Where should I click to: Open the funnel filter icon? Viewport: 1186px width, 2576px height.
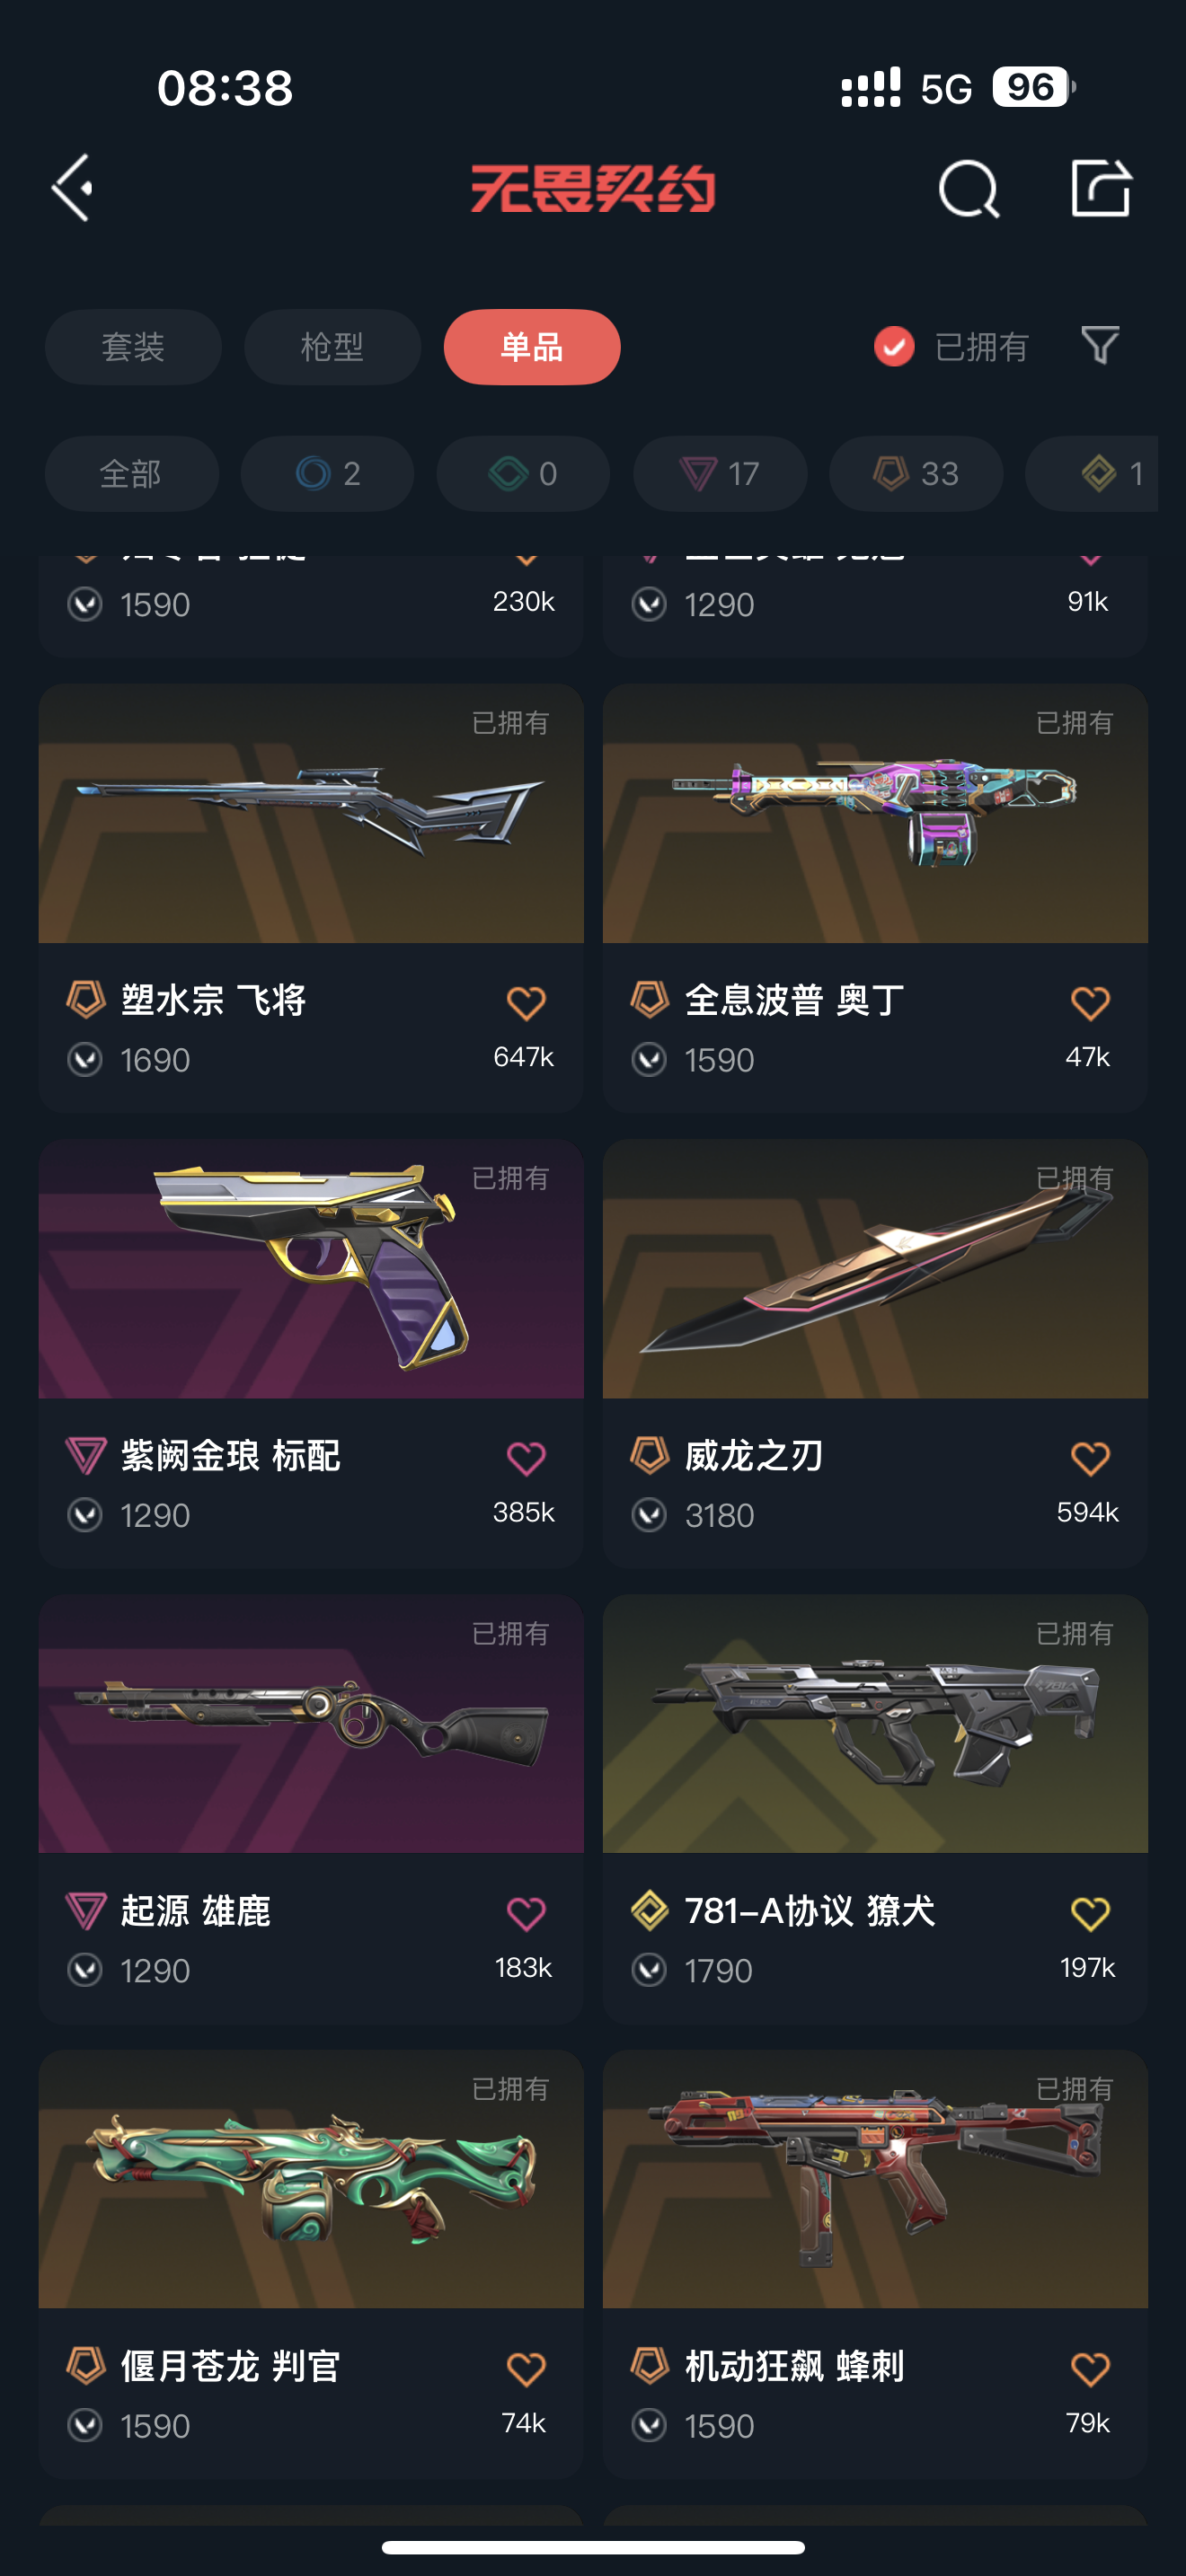(x=1100, y=346)
